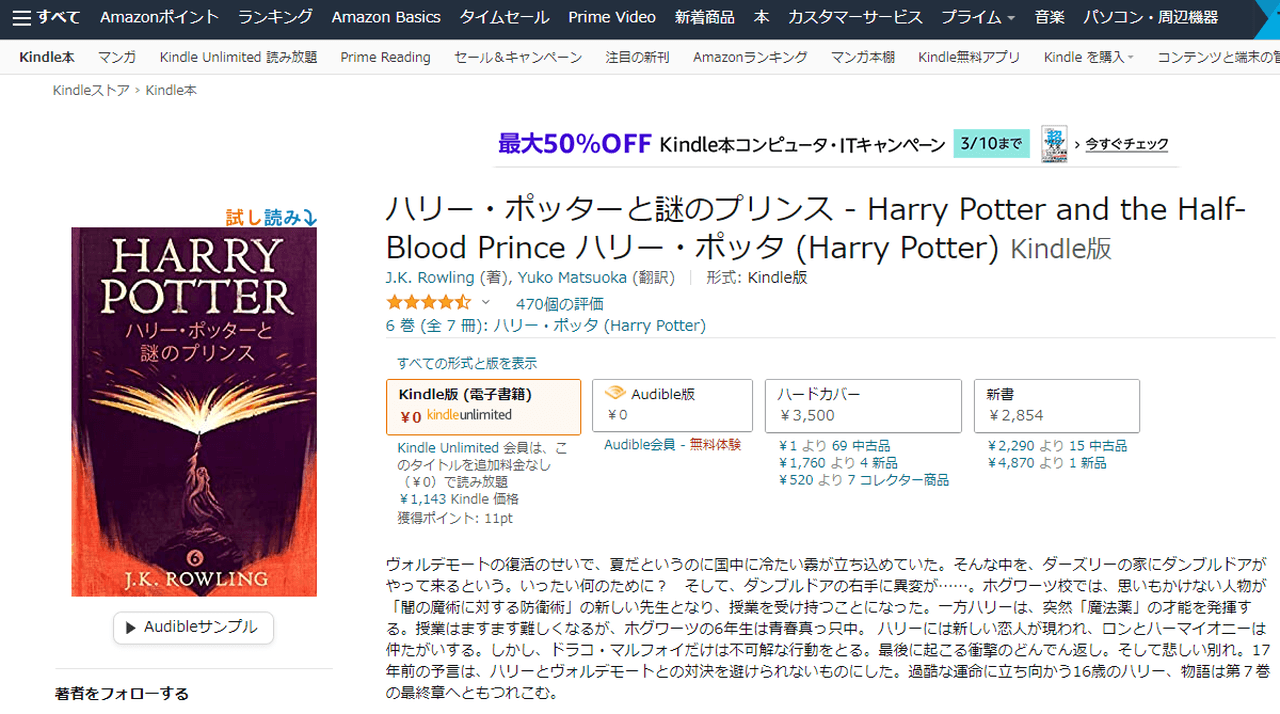Click the Harry Potter book cover image
This screenshot has height=714, width=1280.
(x=194, y=412)
